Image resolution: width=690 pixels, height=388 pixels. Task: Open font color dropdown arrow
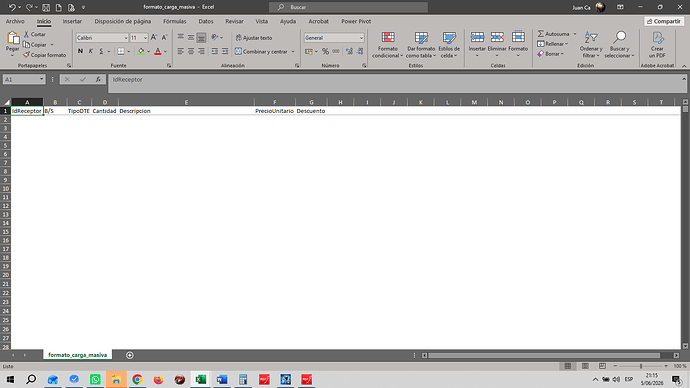pos(165,51)
